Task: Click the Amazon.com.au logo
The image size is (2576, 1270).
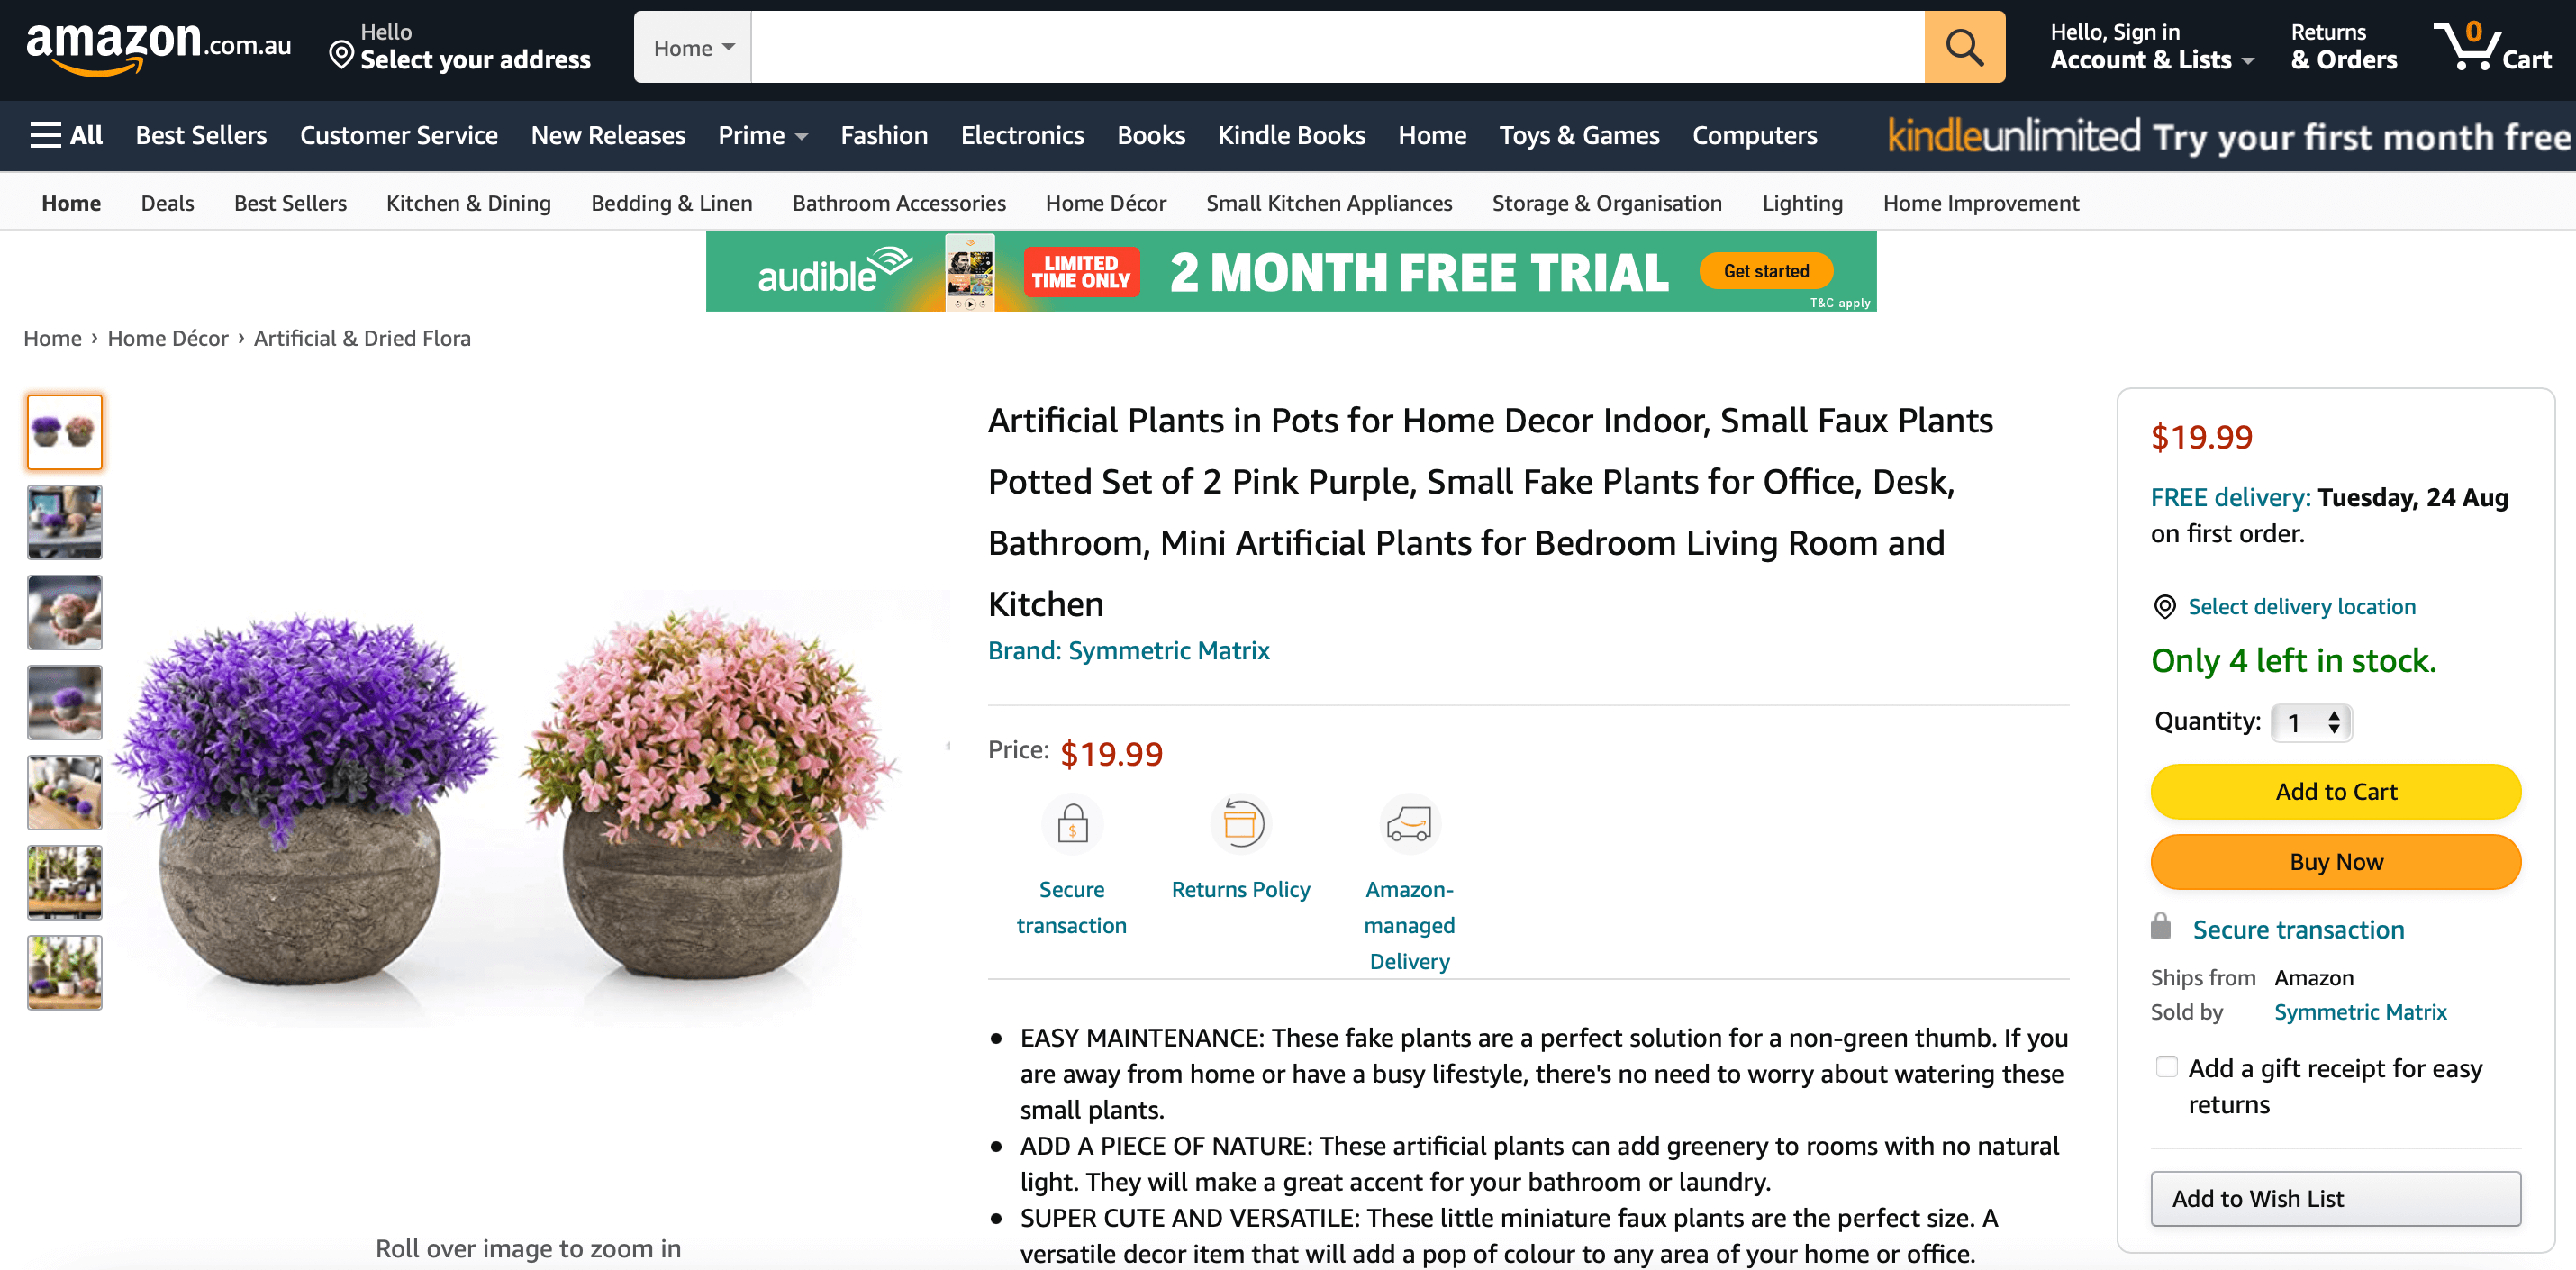Action: pyautogui.click(x=159, y=47)
